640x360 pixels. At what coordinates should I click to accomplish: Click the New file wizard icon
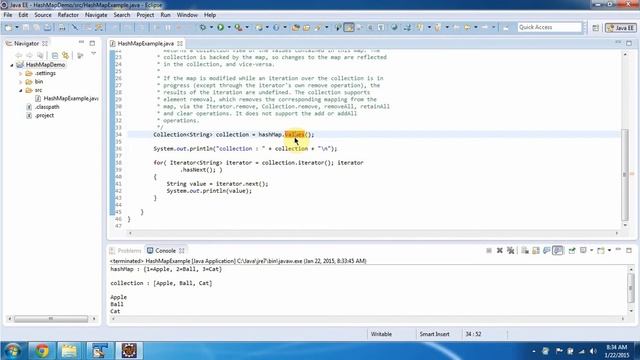click(8, 27)
